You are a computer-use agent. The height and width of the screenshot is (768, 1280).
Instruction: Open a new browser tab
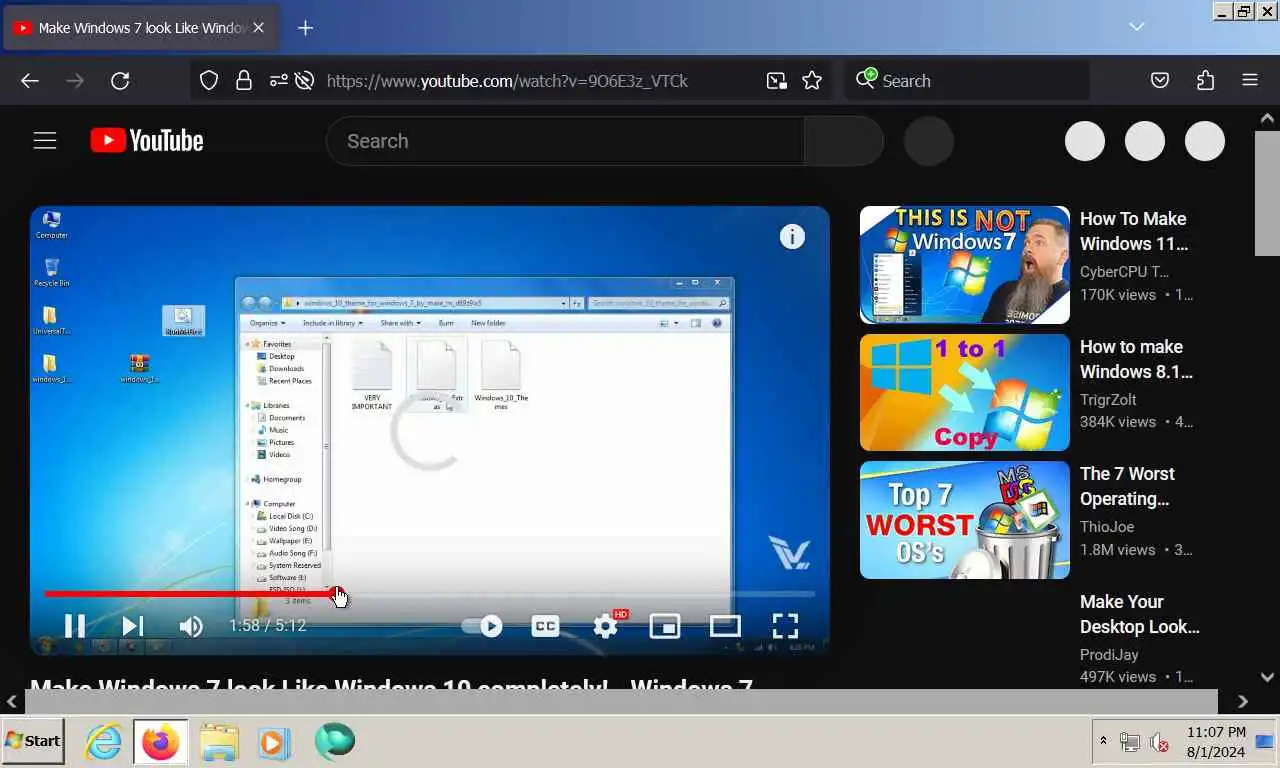[x=306, y=28]
